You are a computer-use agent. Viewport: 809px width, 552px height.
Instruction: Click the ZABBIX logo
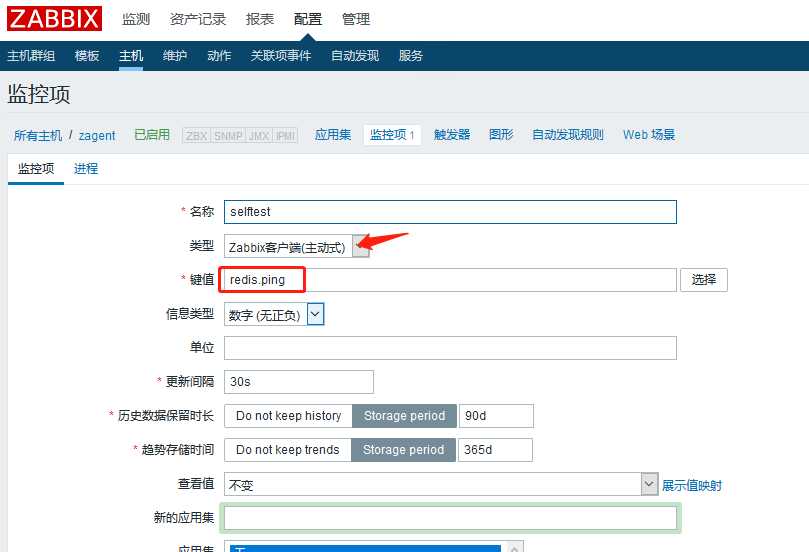coord(54,19)
